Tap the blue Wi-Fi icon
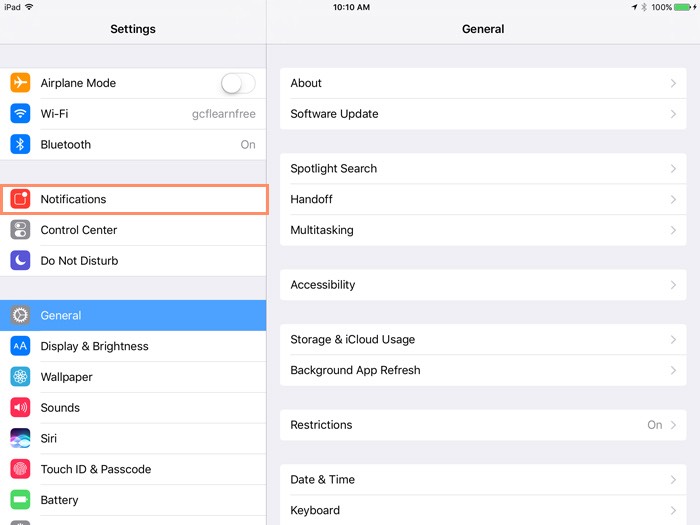Screen dimensions: 700x525 pos(20,114)
